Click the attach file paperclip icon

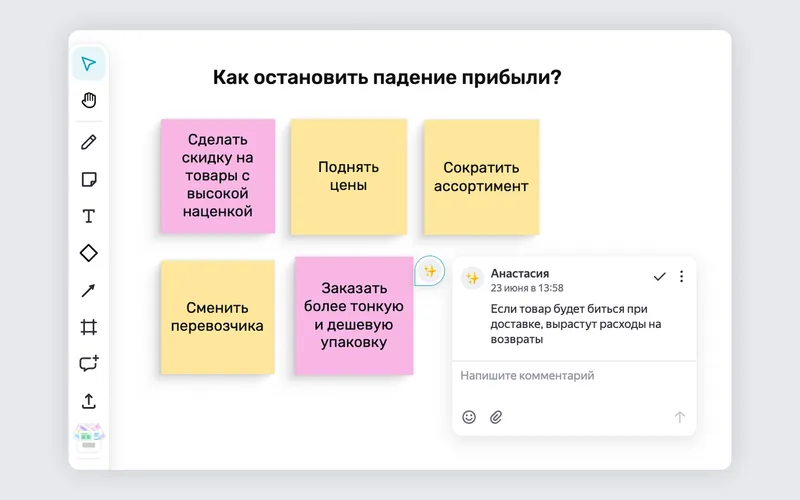496,417
